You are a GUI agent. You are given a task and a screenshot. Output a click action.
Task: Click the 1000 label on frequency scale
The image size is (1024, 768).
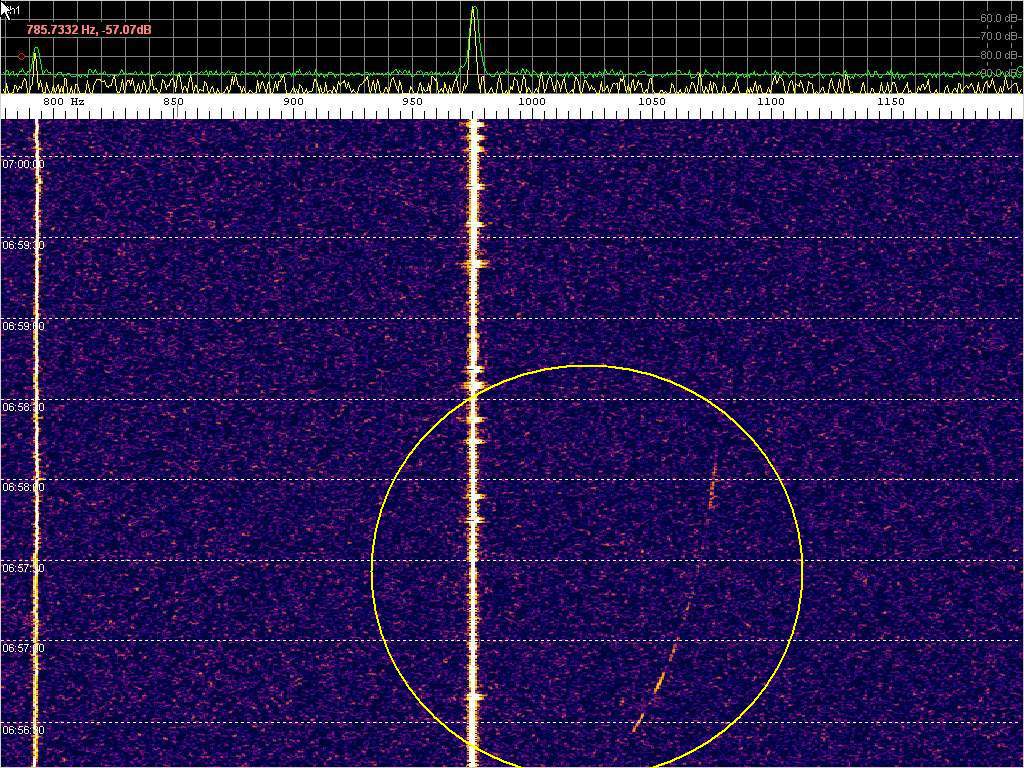tap(532, 102)
